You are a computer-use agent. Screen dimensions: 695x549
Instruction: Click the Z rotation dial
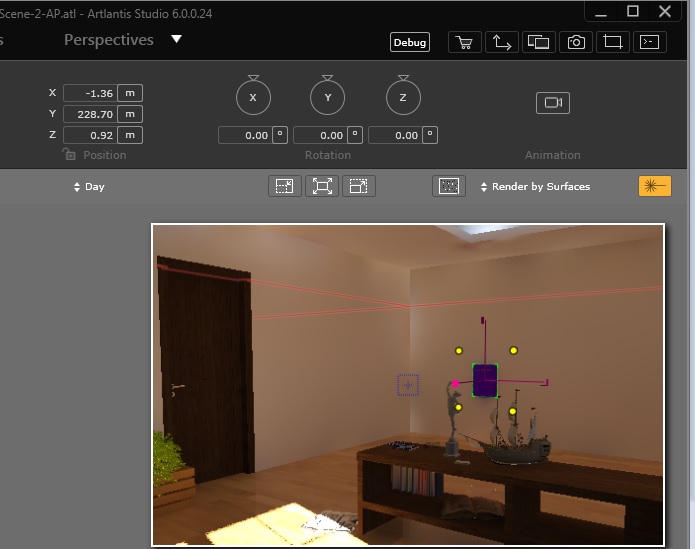click(403, 97)
